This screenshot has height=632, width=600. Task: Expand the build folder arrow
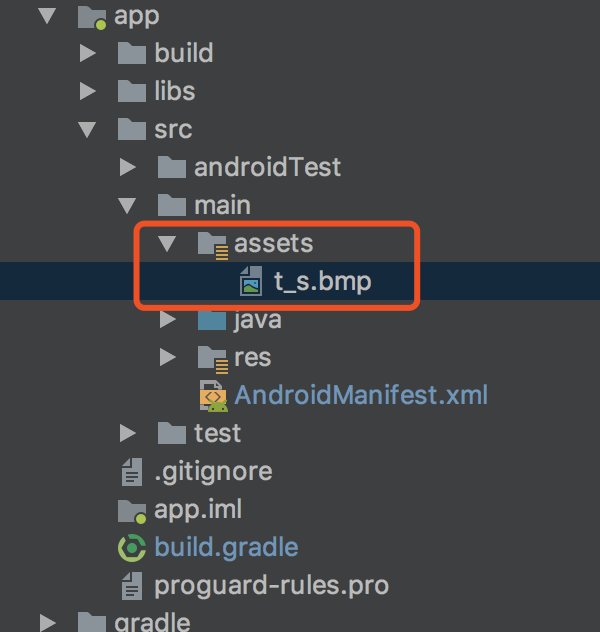(87, 53)
